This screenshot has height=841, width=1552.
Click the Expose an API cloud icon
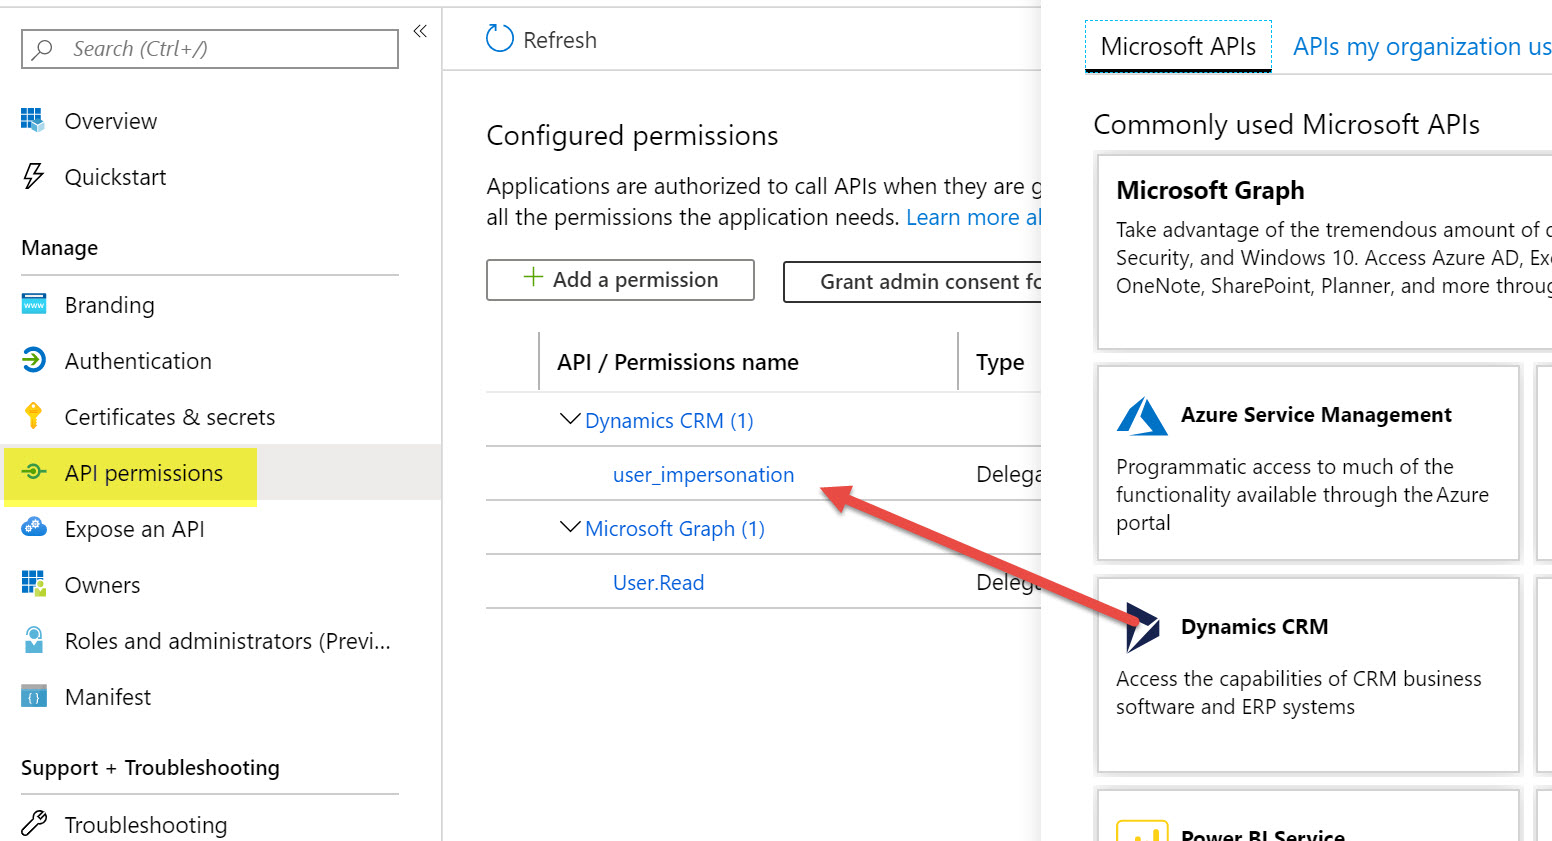pos(33,528)
